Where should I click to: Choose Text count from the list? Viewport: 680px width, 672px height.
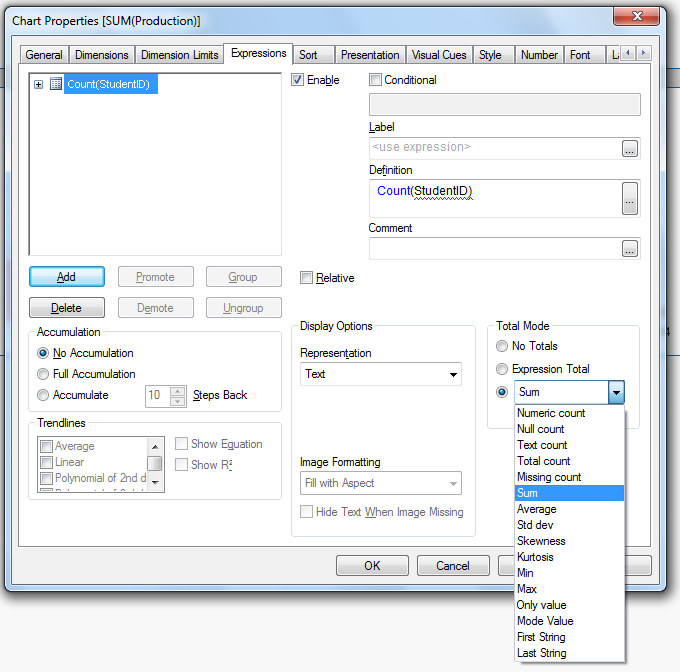pos(569,445)
